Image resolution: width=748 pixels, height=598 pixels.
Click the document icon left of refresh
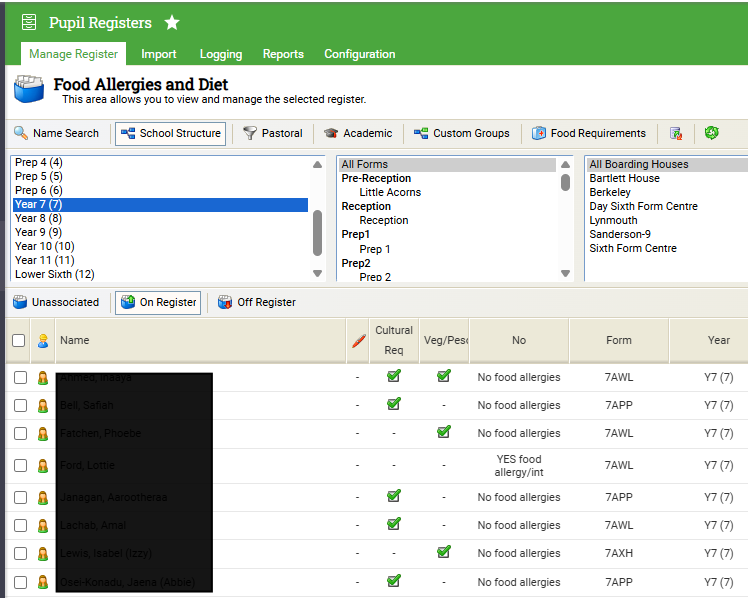676,133
